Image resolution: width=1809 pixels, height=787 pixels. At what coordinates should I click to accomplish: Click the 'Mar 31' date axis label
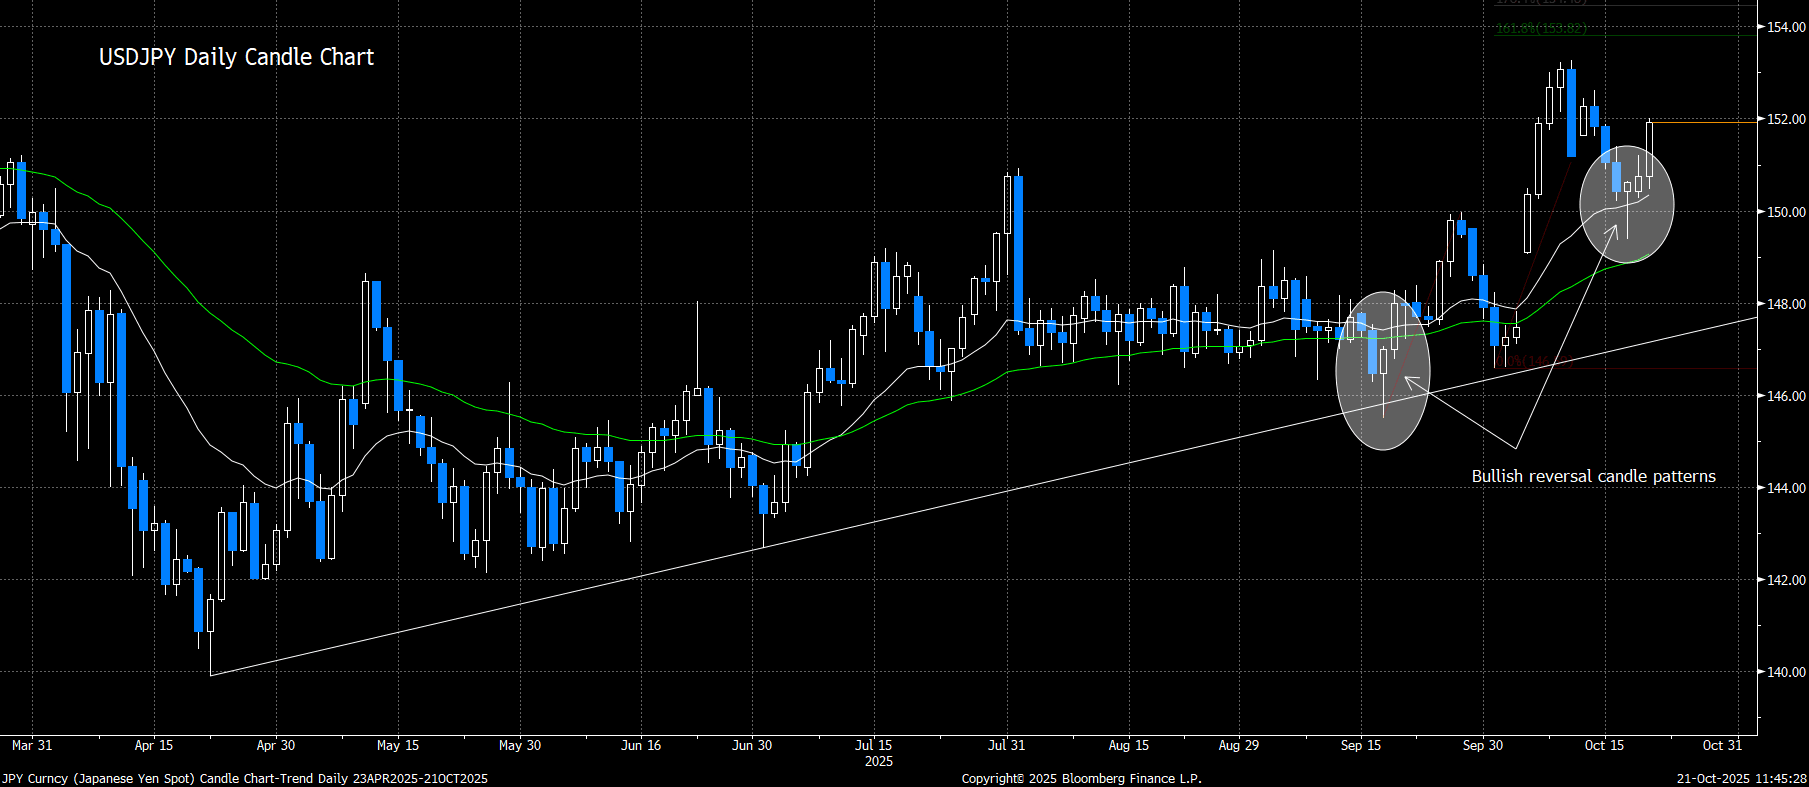tap(32, 745)
